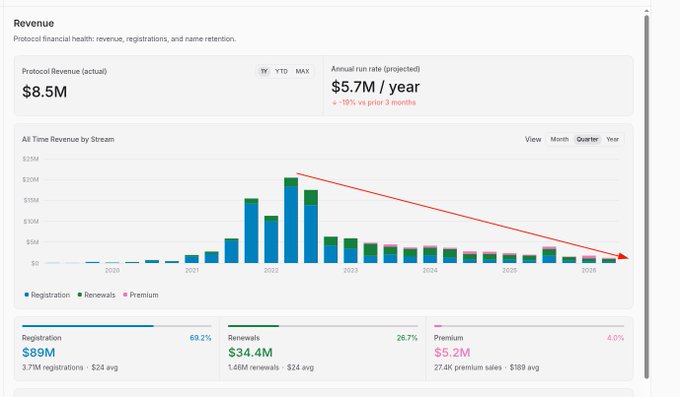
Task: Click the 2023 axis label
Action: [350, 270]
